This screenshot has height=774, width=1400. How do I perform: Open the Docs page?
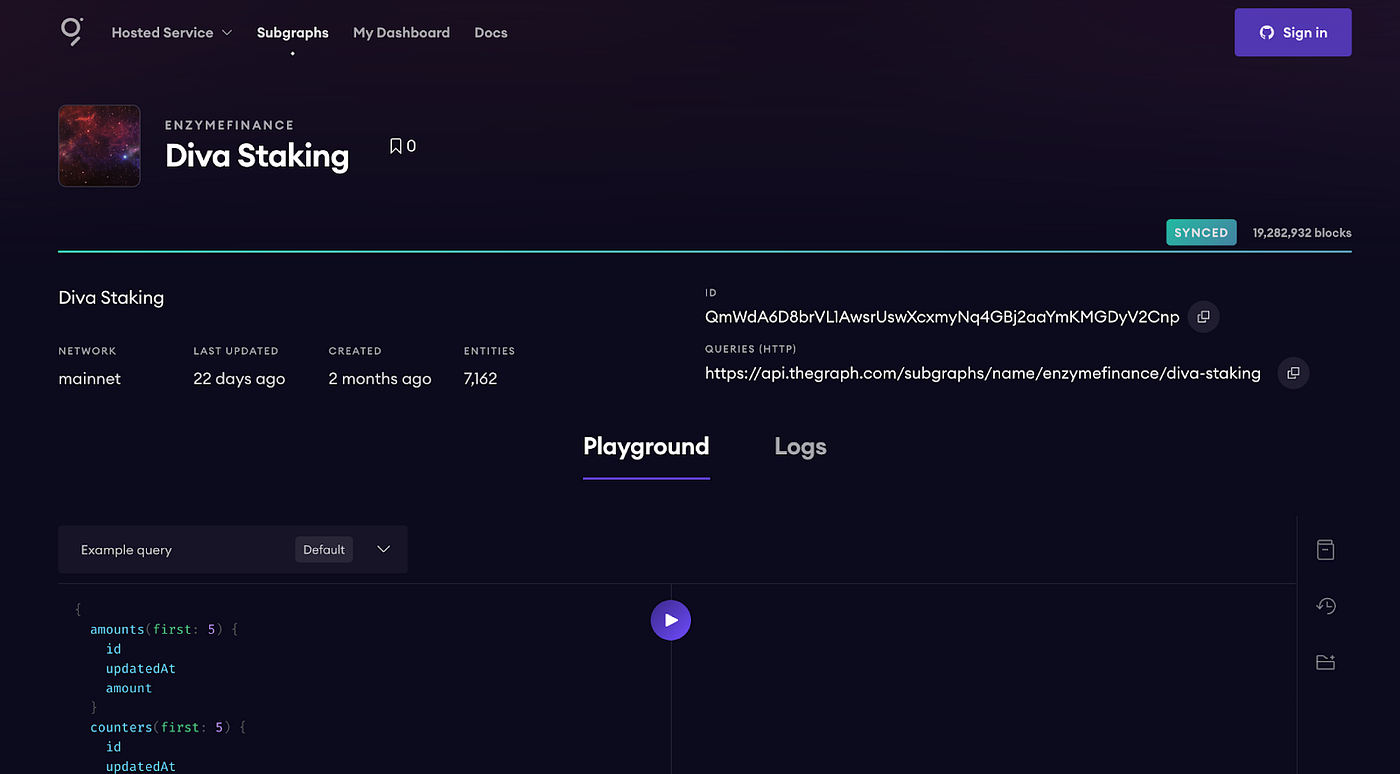[490, 32]
